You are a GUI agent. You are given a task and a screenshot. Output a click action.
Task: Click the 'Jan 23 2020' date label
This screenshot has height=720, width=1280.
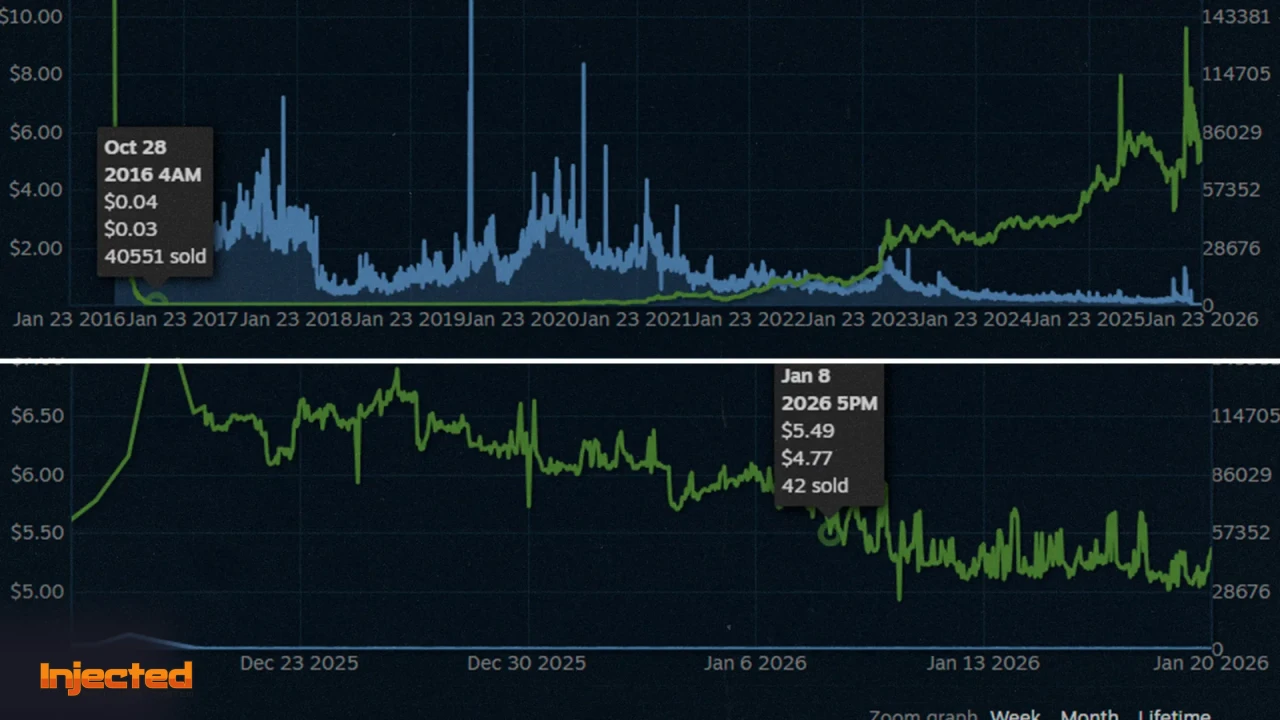[522, 320]
